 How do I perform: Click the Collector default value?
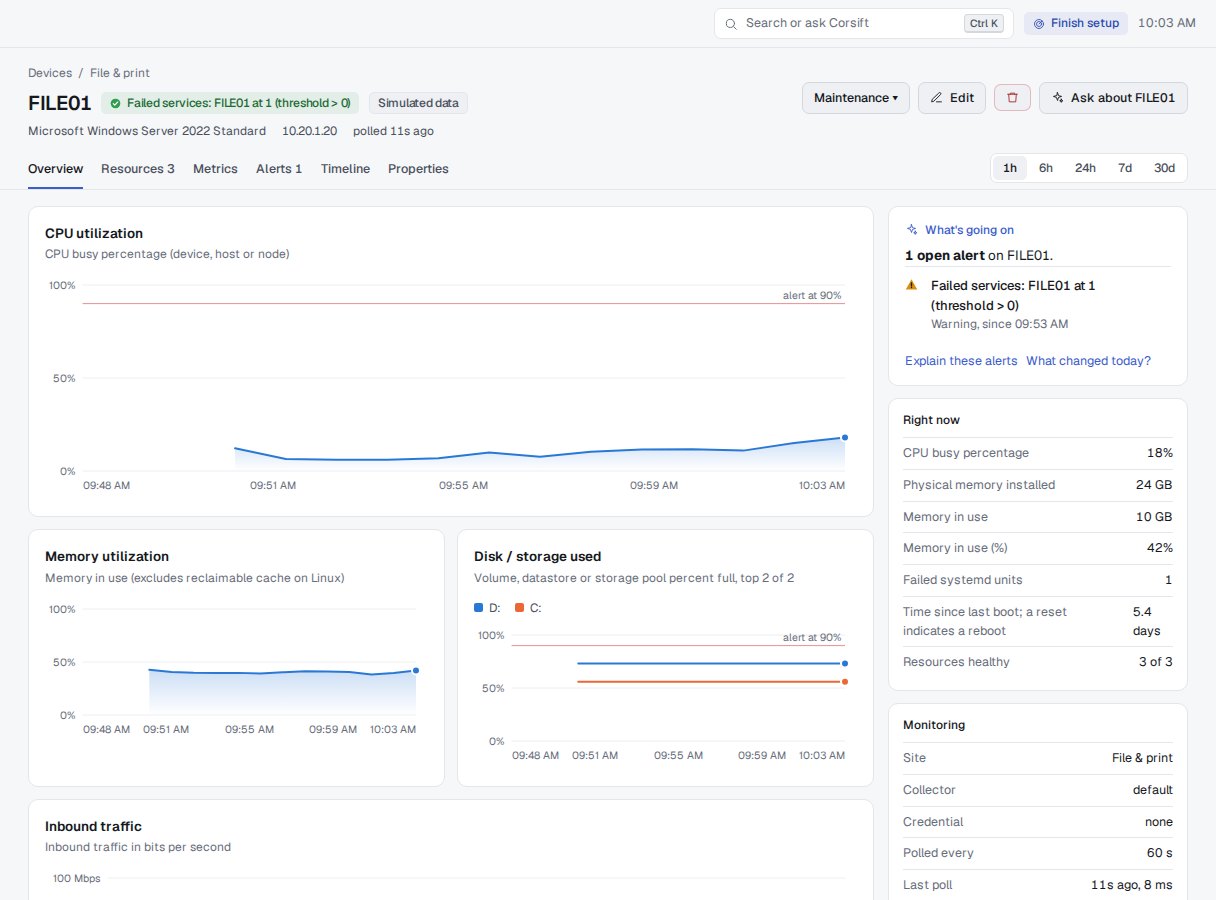pos(1153,790)
